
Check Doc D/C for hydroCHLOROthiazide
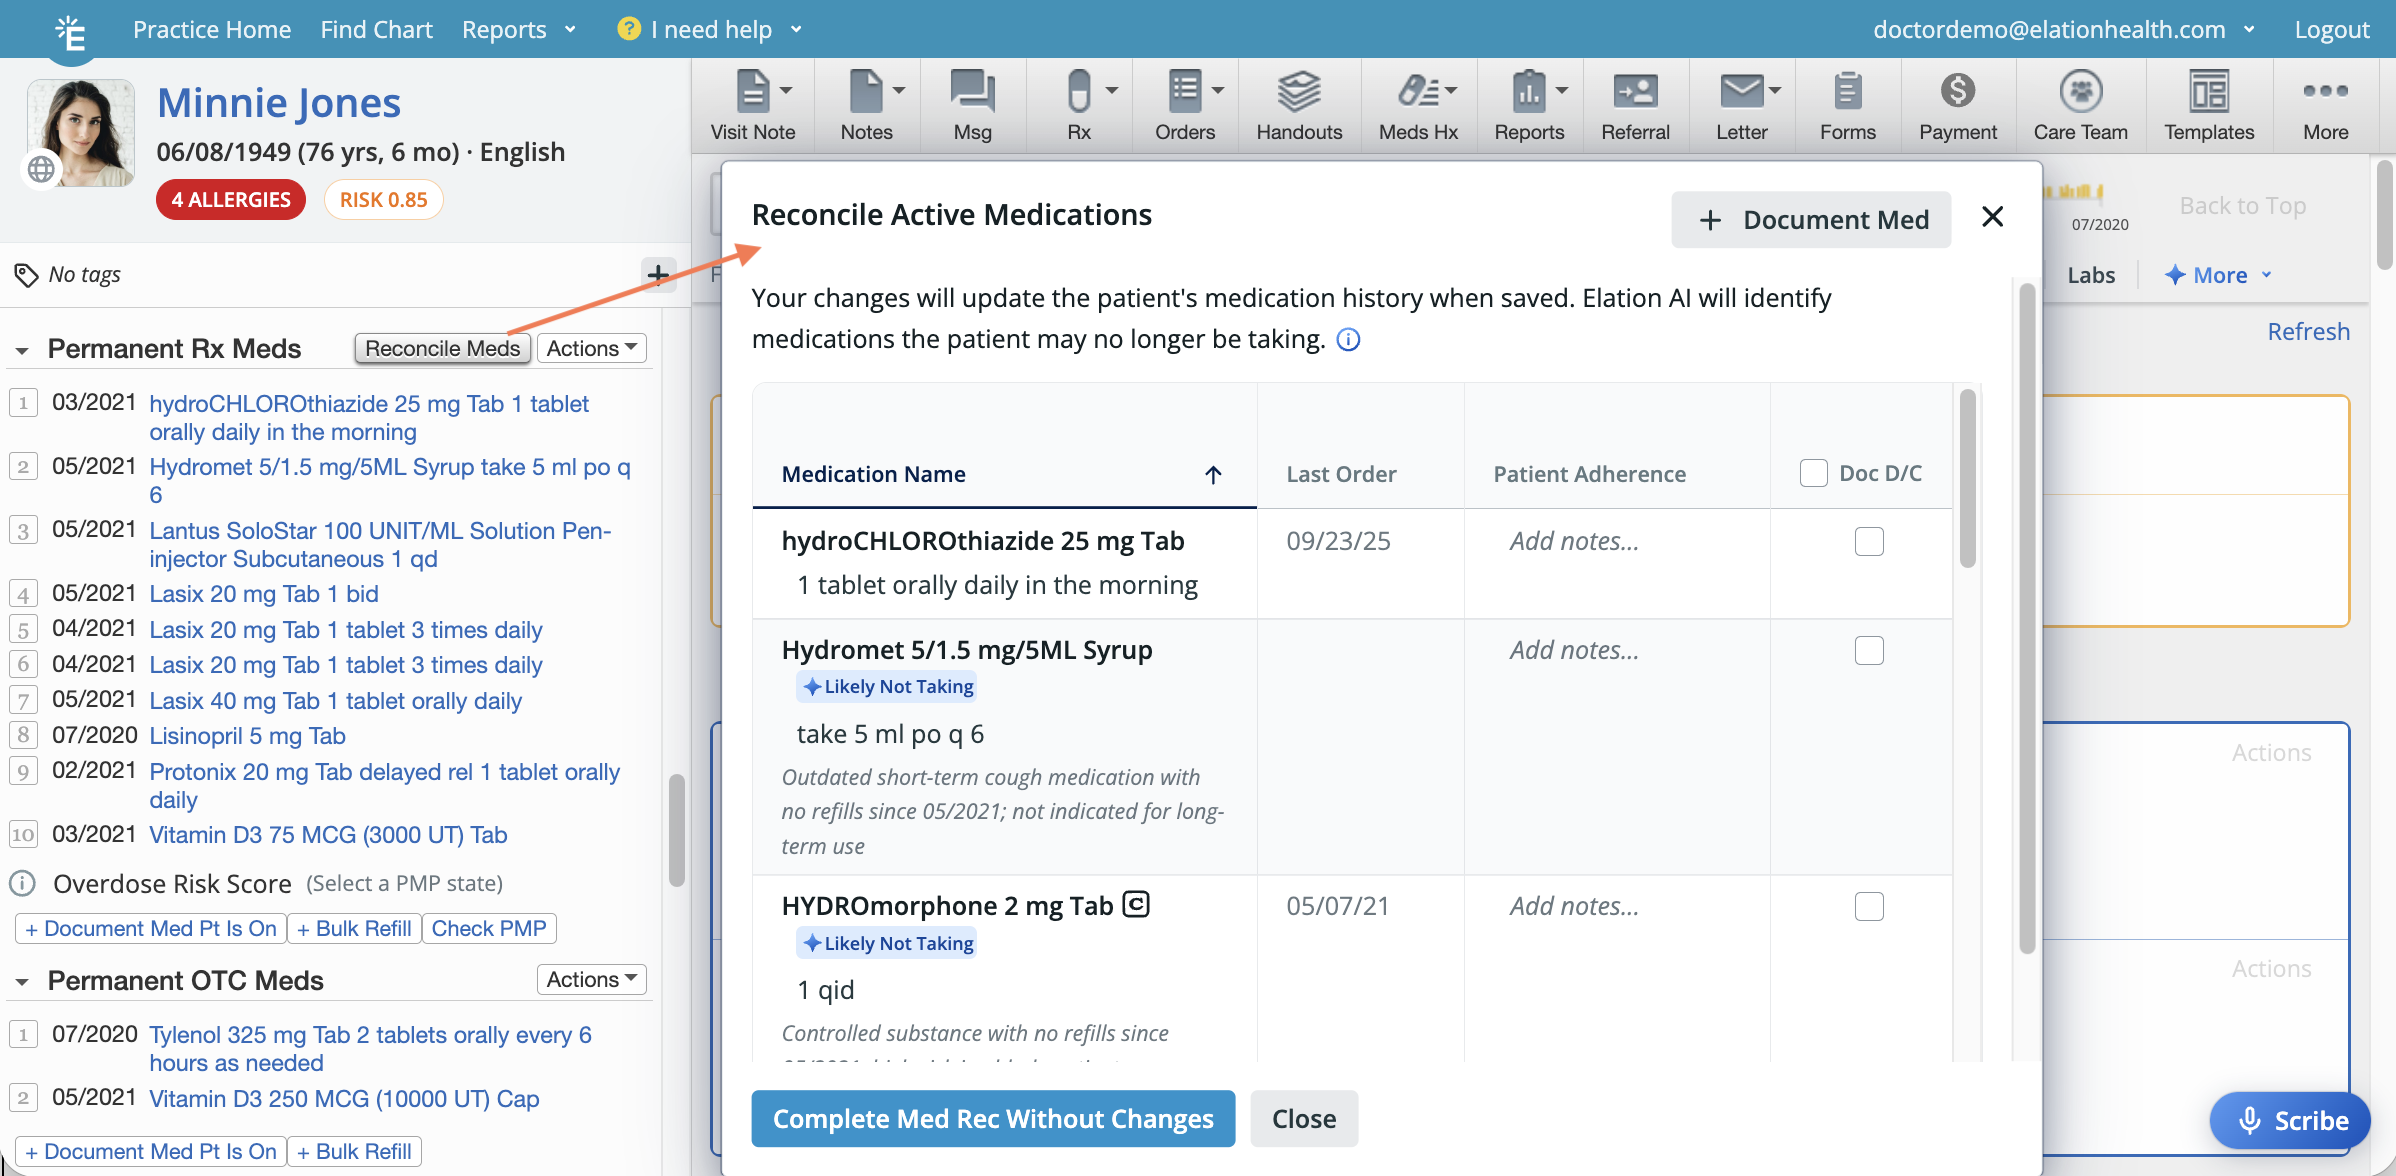pos(1868,542)
